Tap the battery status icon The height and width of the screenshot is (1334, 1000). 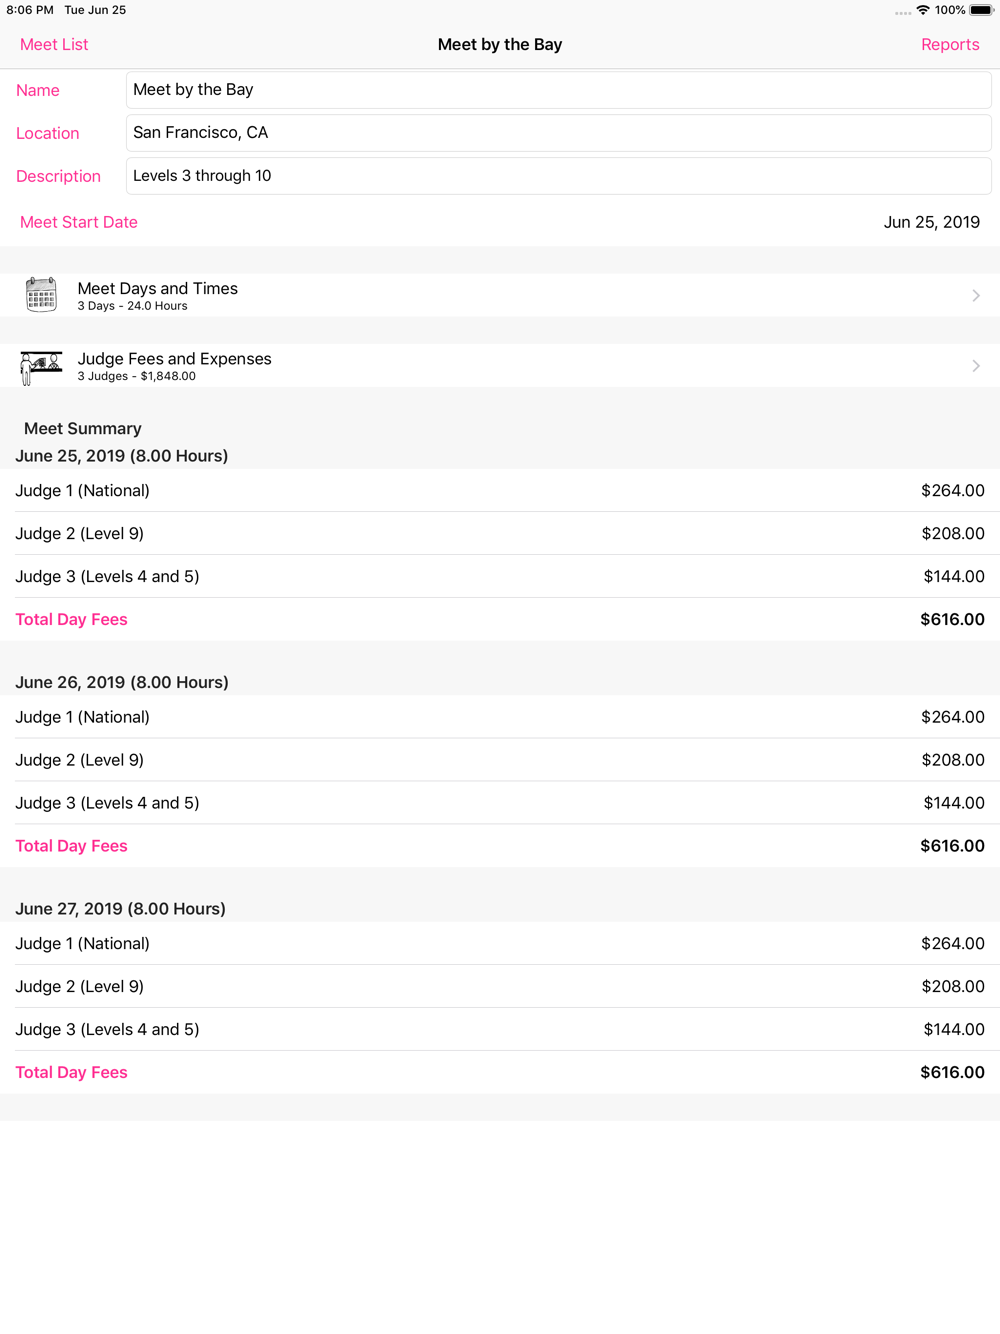(981, 10)
